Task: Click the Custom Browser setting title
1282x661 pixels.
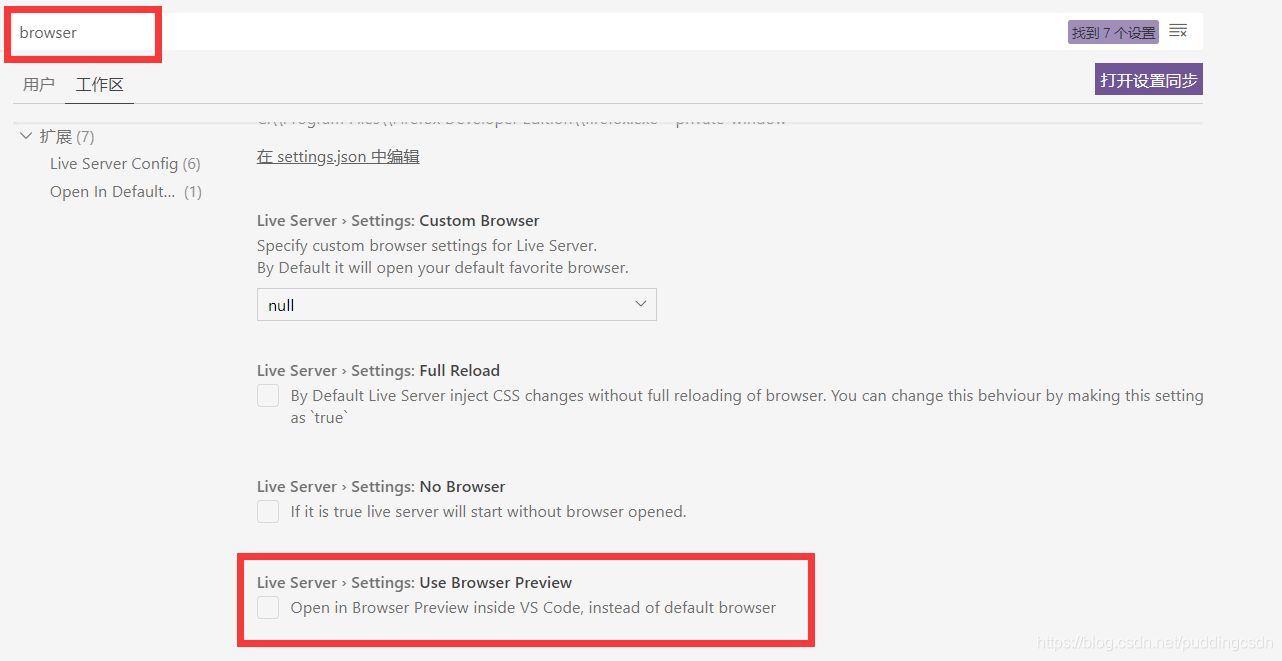Action: tap(398, 221)
